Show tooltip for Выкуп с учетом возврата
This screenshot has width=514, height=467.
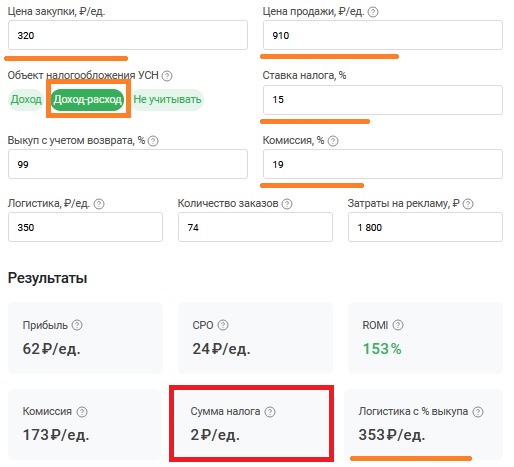153,141
